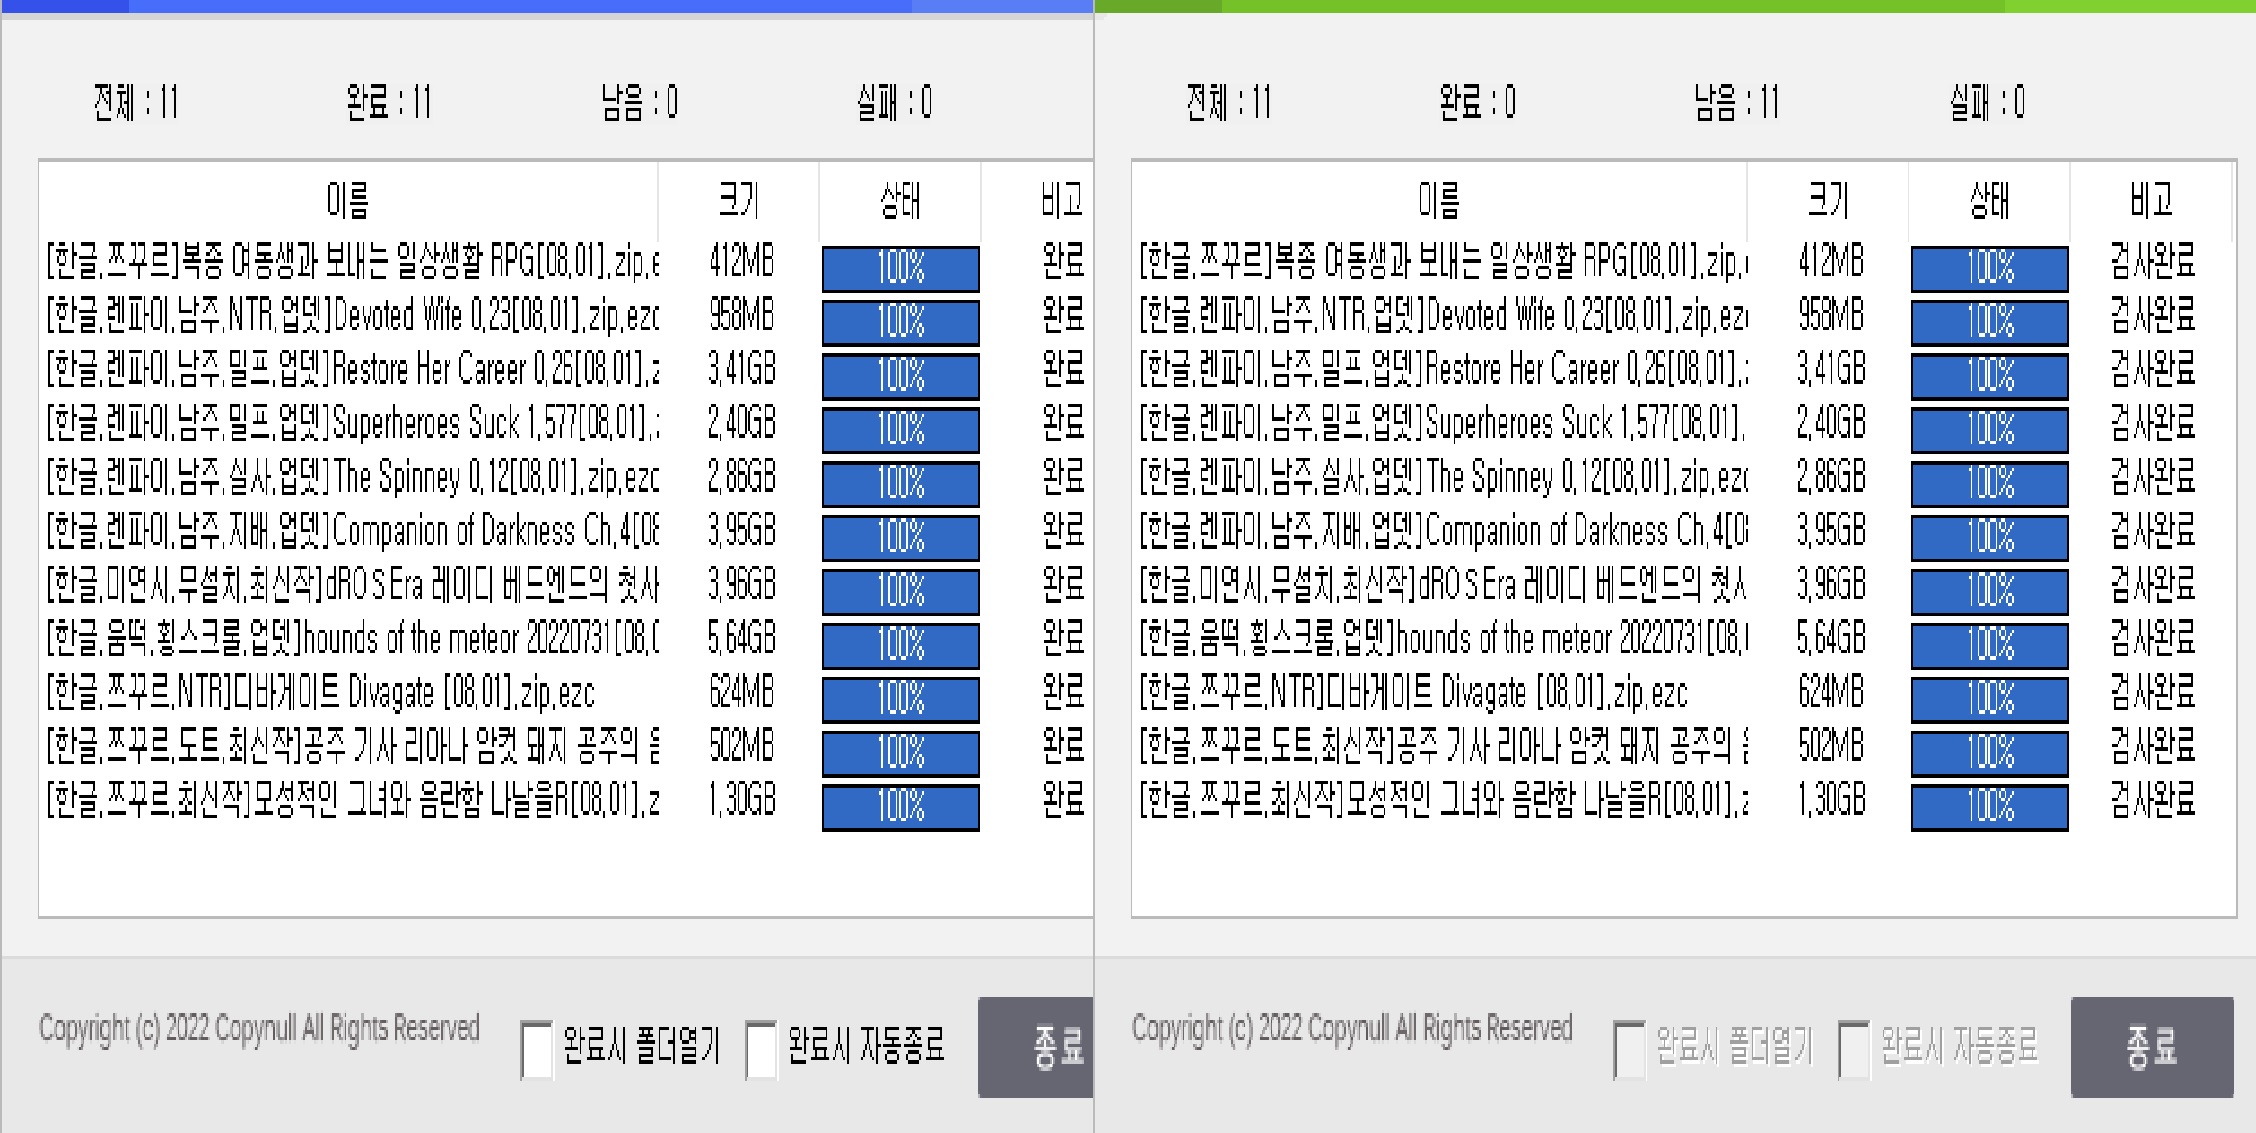This screenshot has height=1133, width=2256.
Task: Click the 완료 : 11 status label in left window
Action: [x=389, y=100]
